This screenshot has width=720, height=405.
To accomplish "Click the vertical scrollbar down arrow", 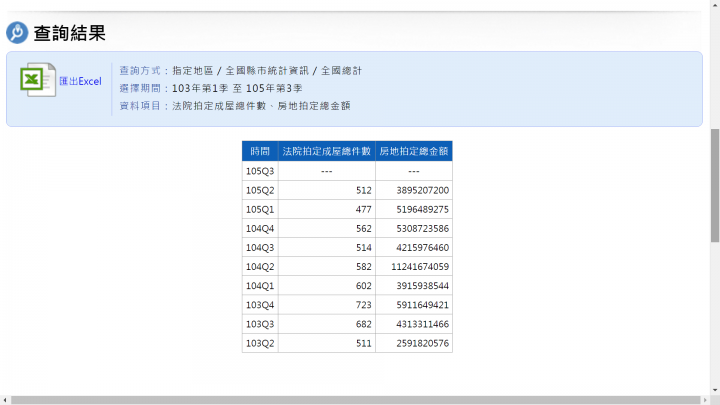I will pos(715,390).
